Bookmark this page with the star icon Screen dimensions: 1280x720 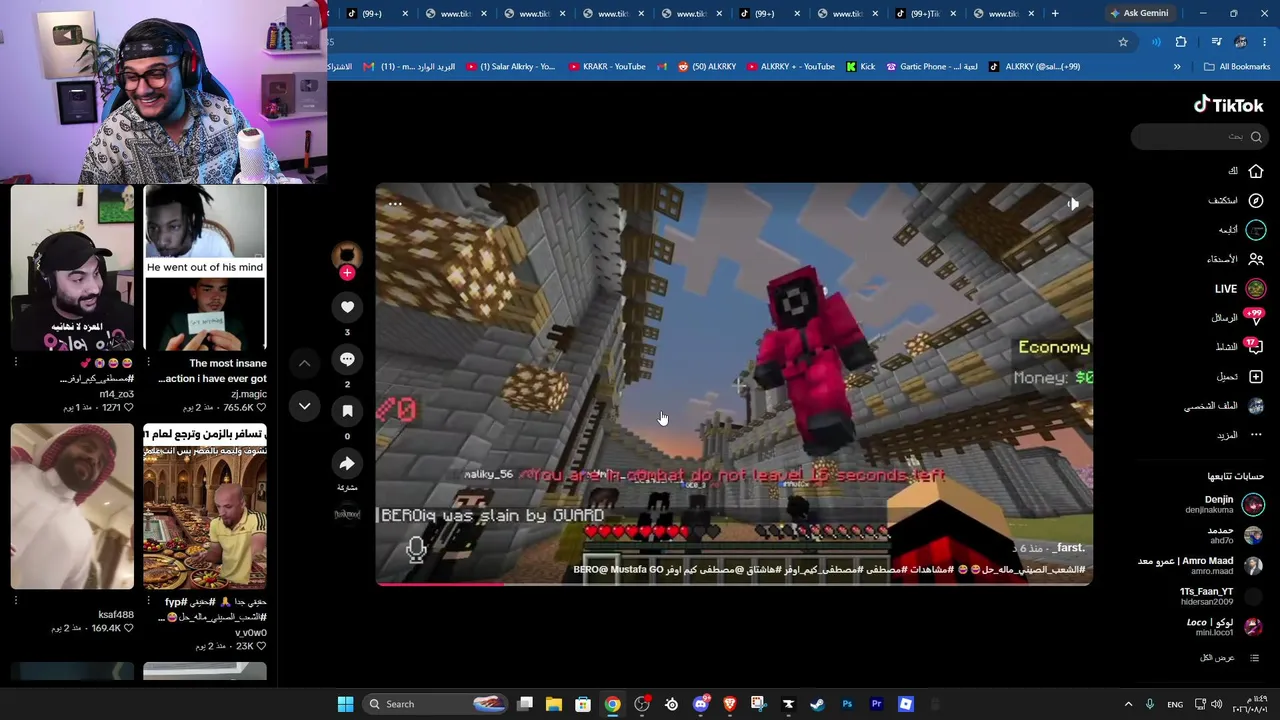[1123, 42]
